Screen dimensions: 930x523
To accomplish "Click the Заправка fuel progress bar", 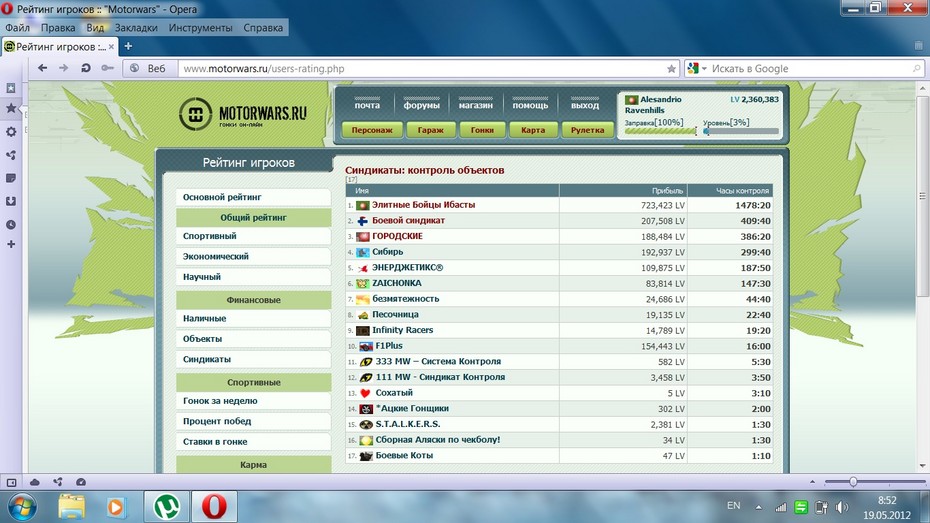I will pos(660,131).
